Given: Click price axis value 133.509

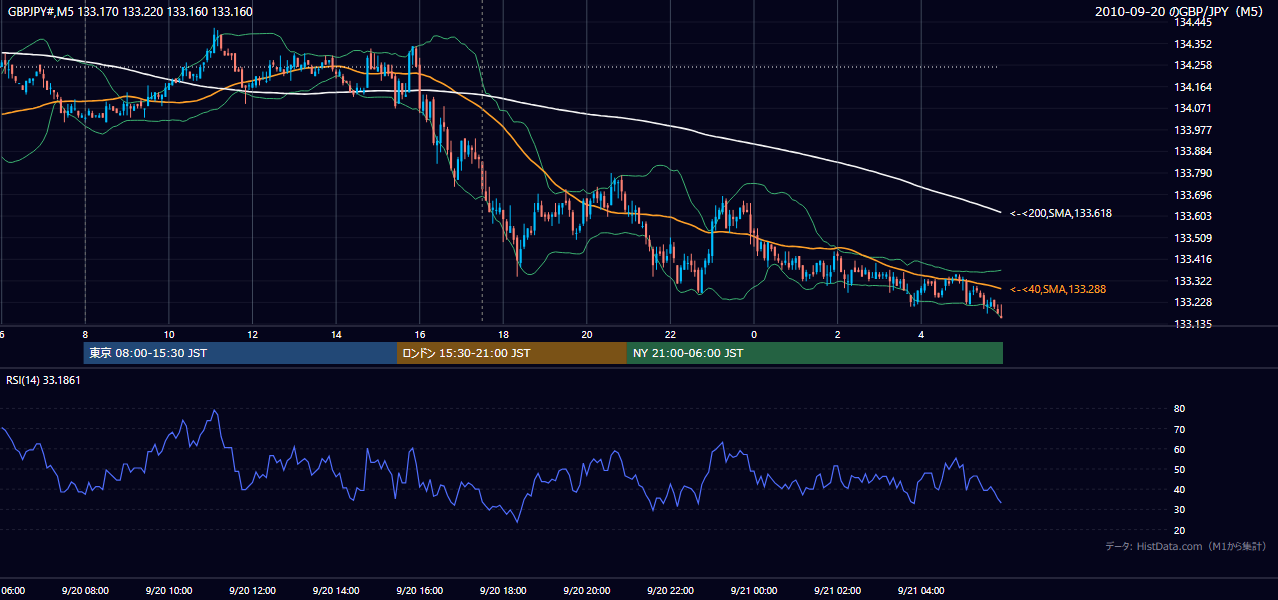Looking at the screenshot, I should point(1192,238).
